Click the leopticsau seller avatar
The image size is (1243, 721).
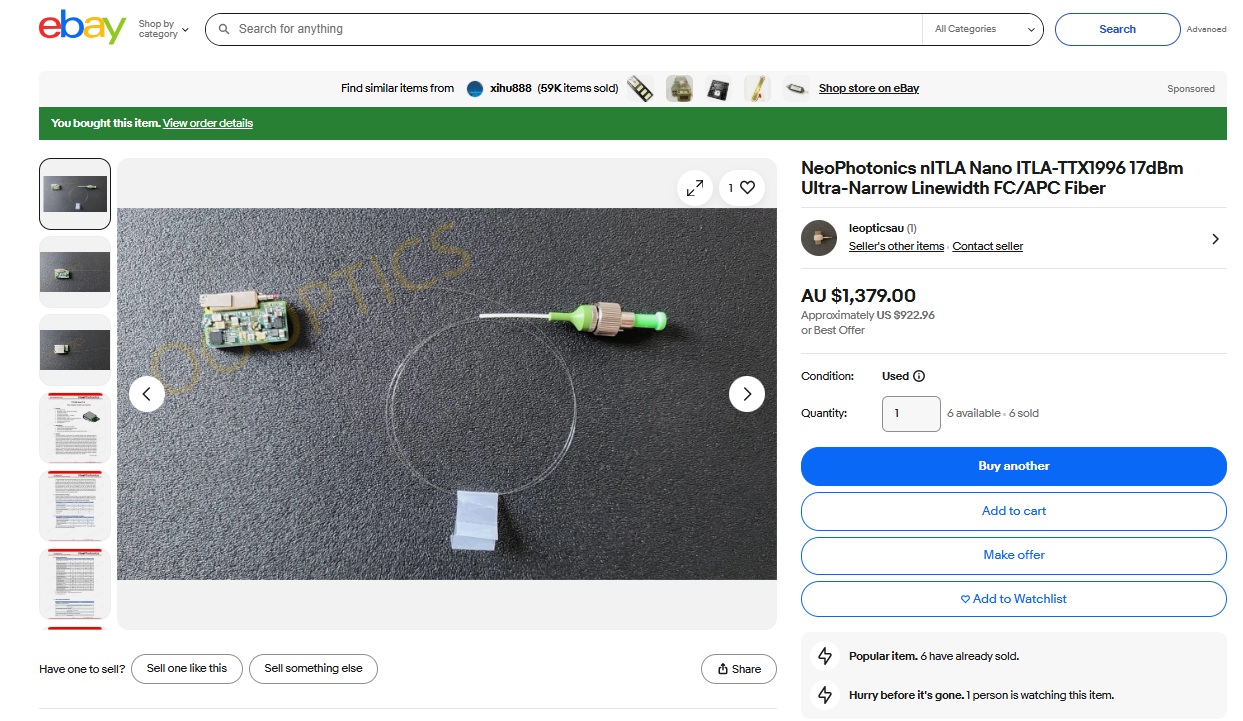tap(818, 238)
